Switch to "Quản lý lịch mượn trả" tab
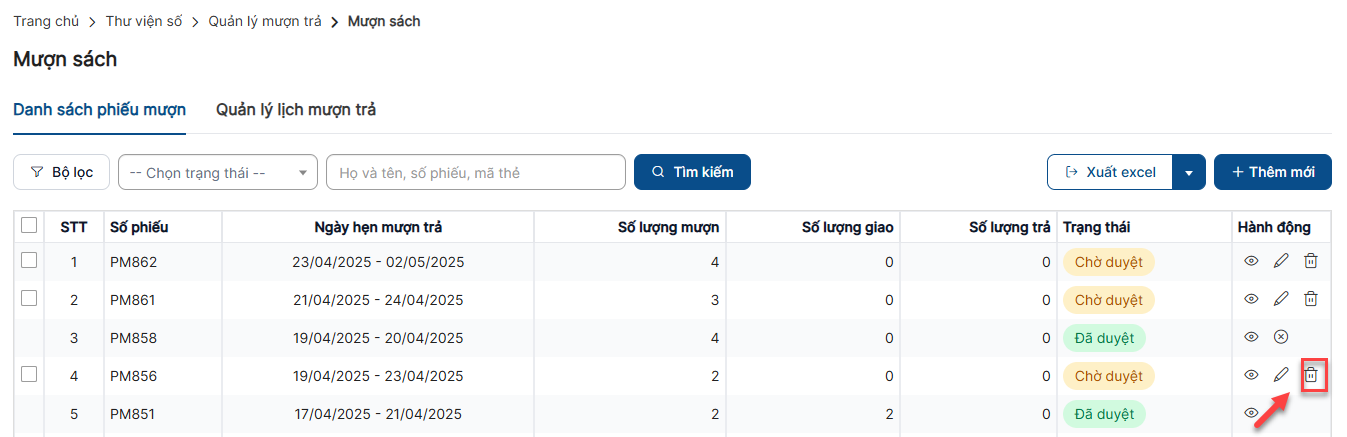The width and height of the screenshot is (1347, 437). [296, 110]
